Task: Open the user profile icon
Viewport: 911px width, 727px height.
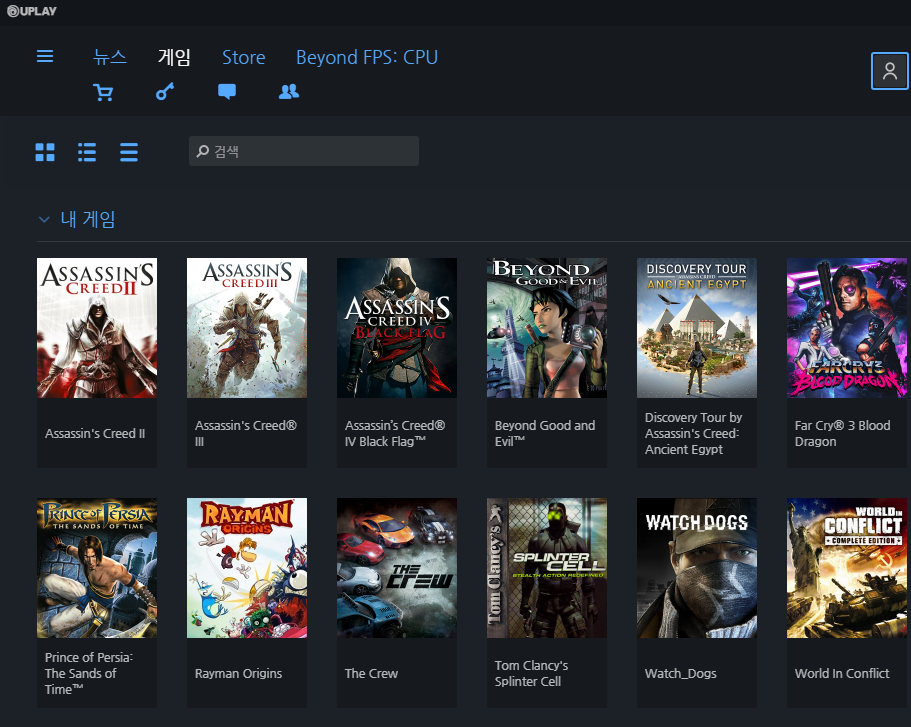Action: click(890, 71)
